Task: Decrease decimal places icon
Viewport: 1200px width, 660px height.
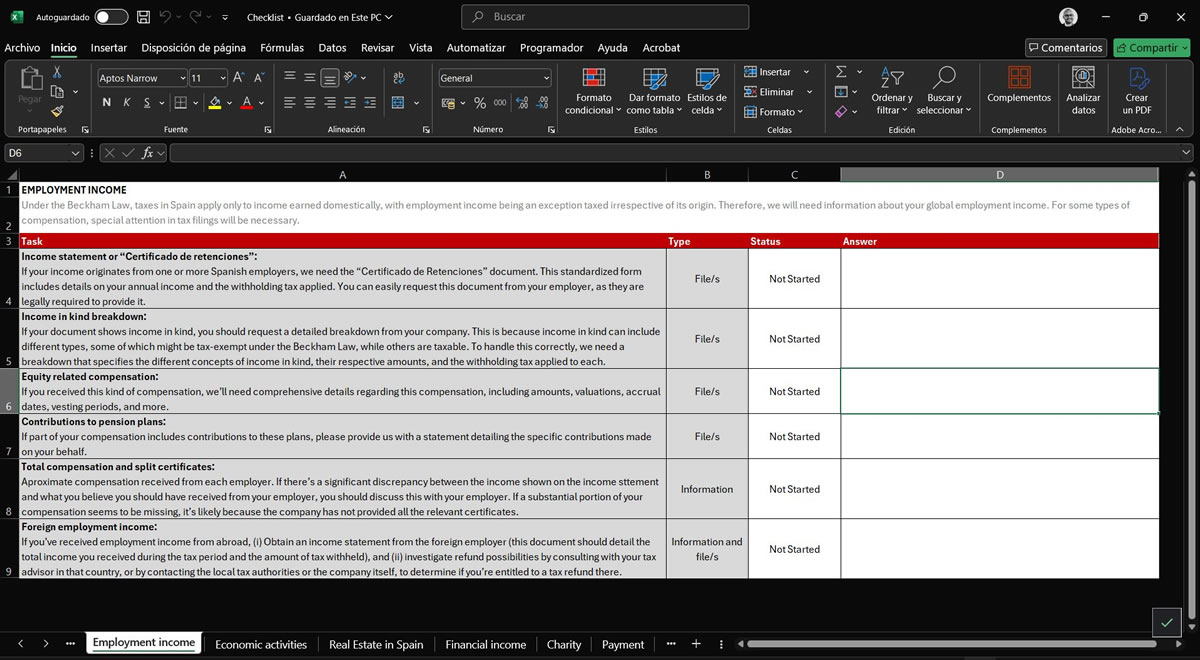Action: 542,103
